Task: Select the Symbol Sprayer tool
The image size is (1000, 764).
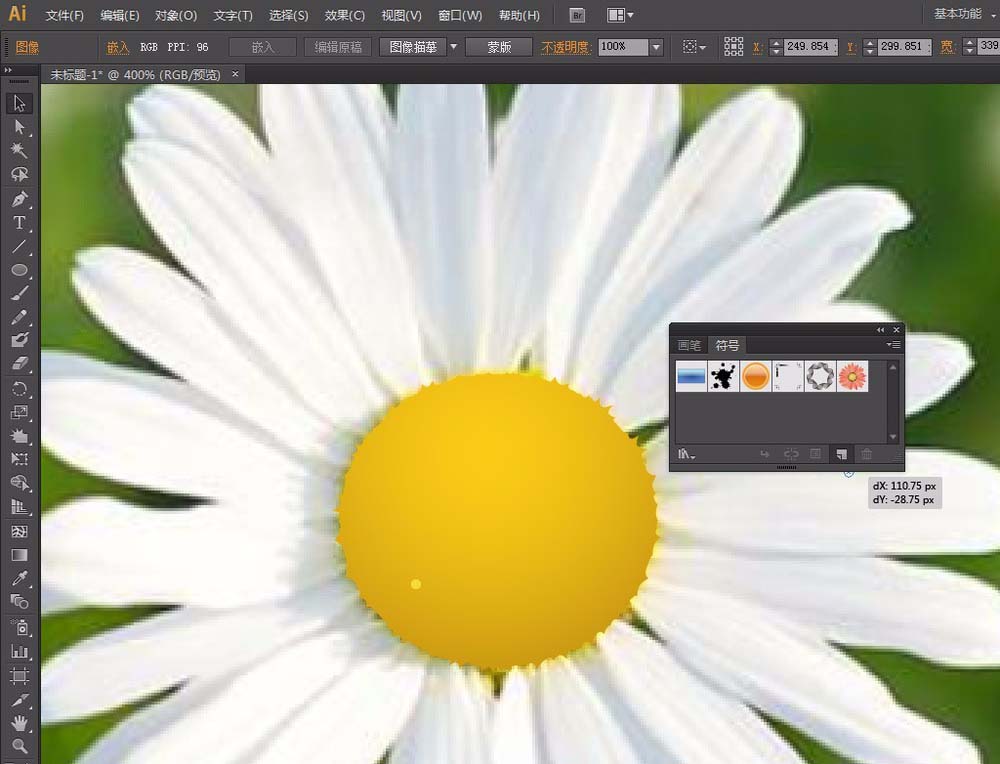Action: coord(19,628)
